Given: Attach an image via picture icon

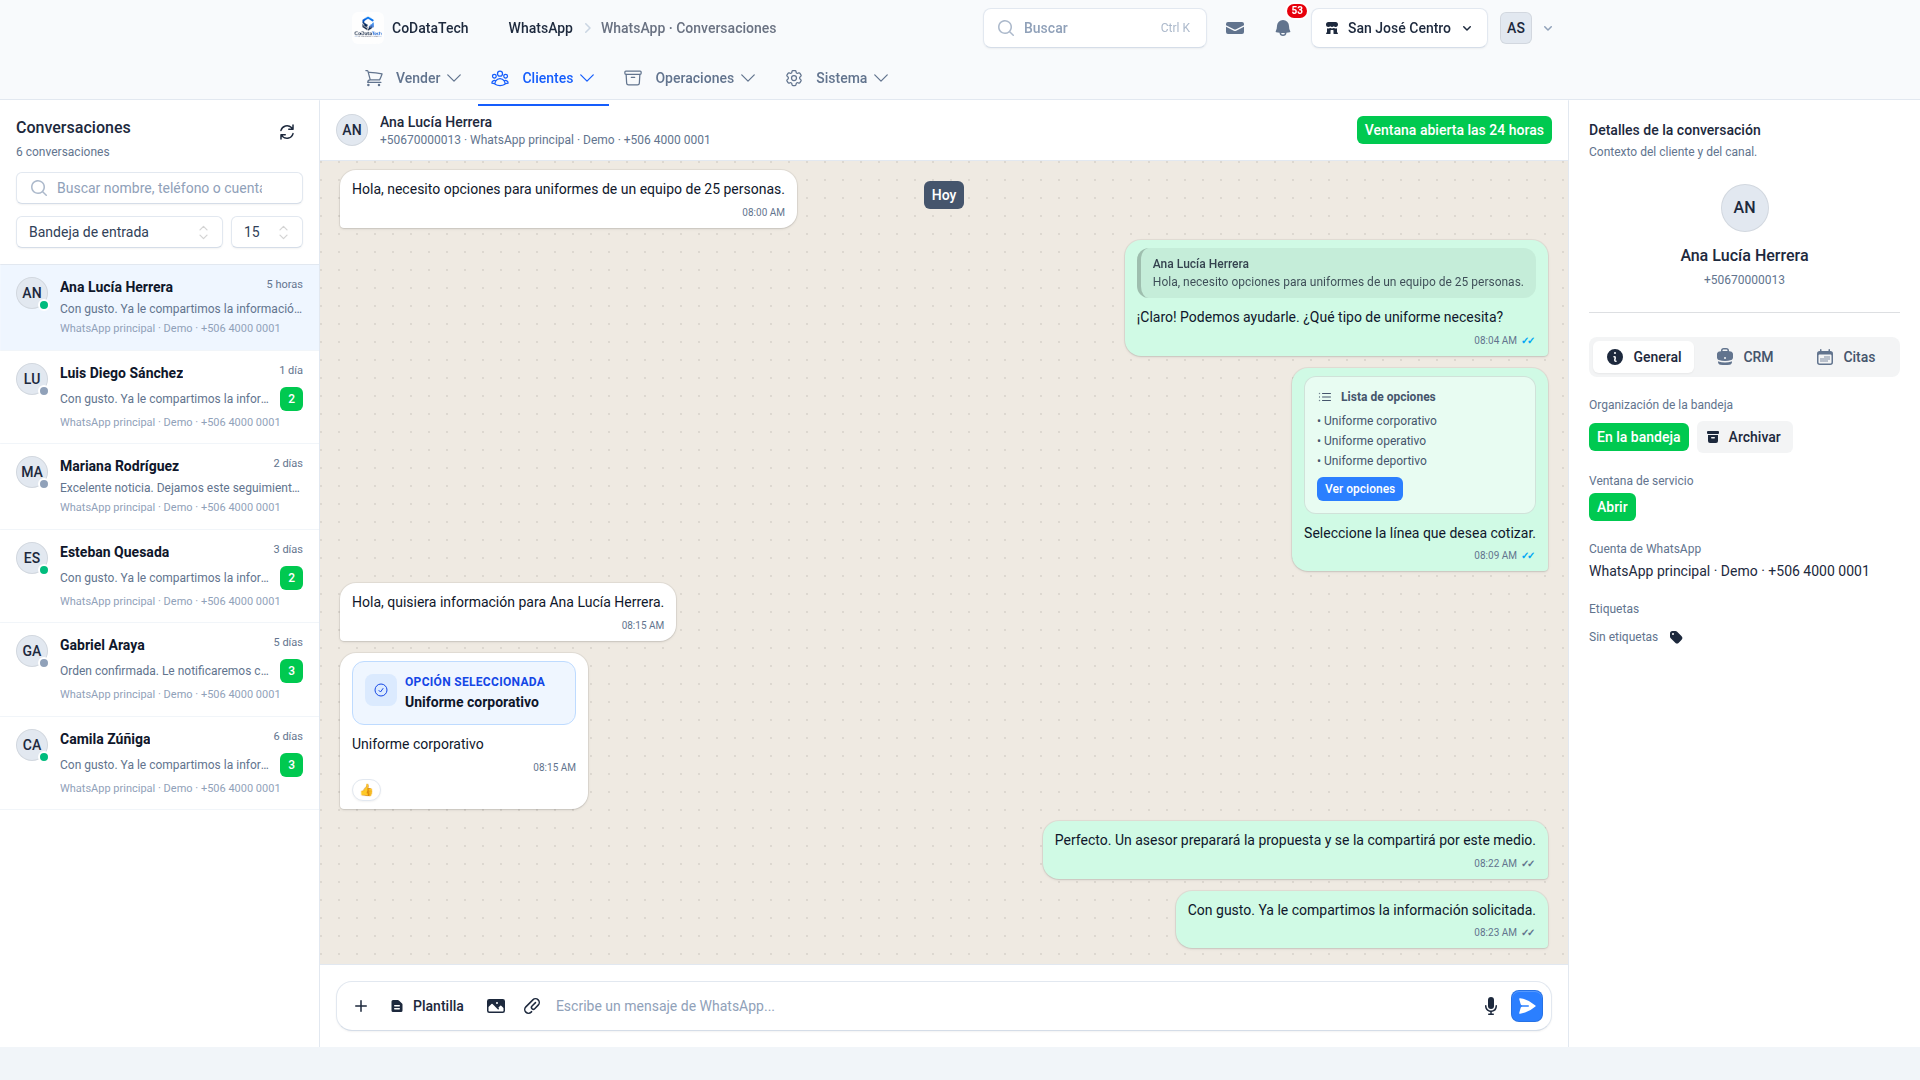Looking at the screenshot, I should click(496, 1006).
